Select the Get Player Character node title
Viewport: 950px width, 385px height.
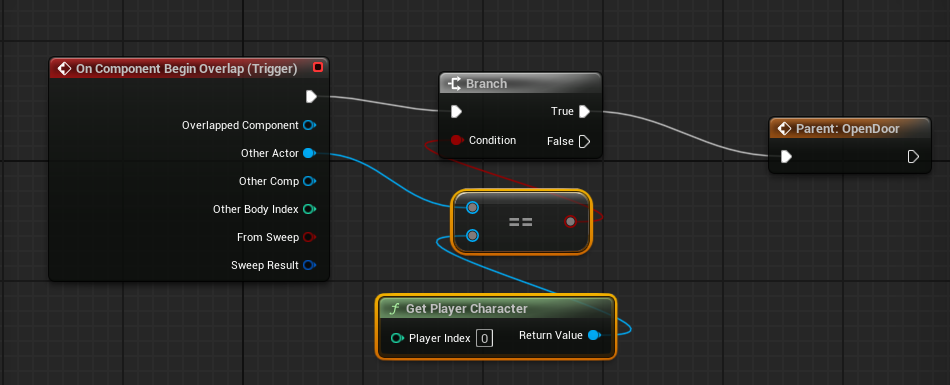tap(467, 309)
